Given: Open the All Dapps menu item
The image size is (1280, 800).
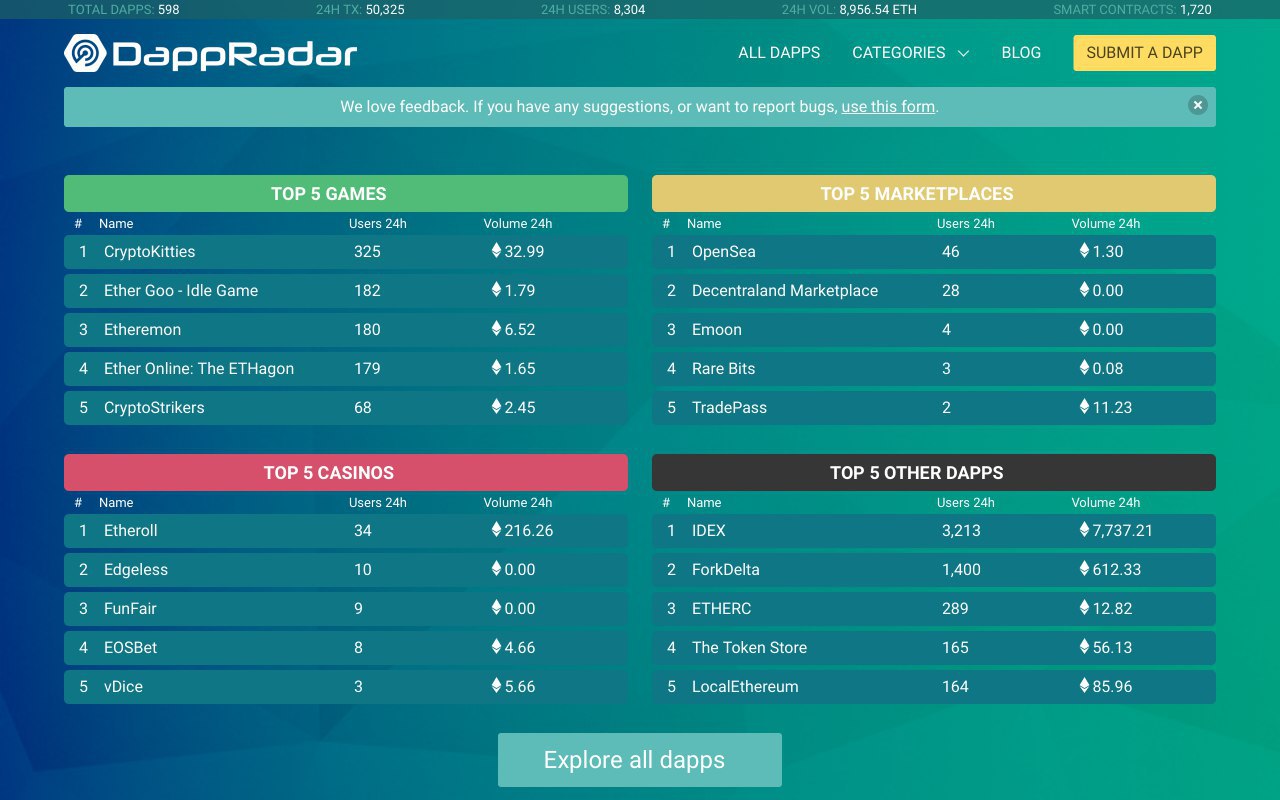Looking at the screenshot, I should coord(779,53).
